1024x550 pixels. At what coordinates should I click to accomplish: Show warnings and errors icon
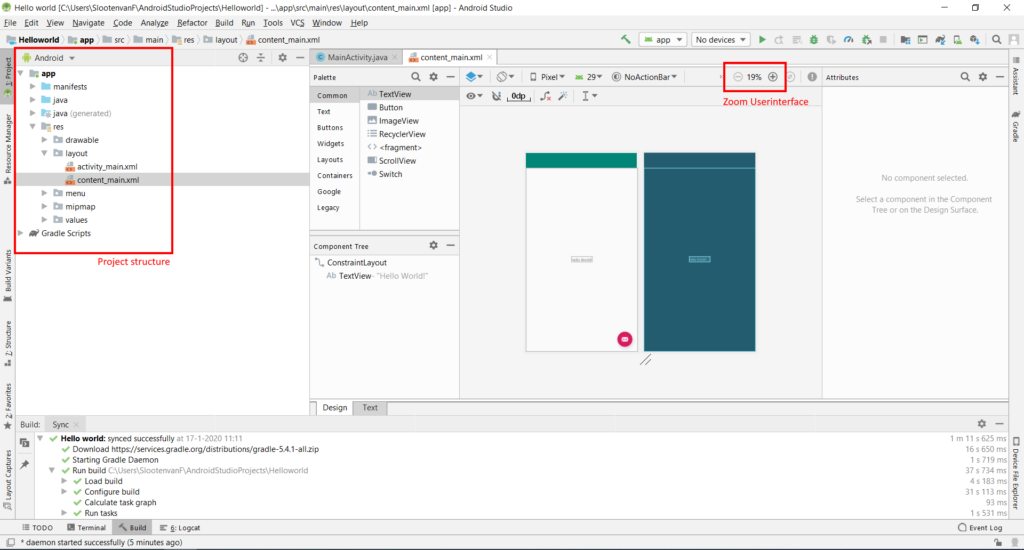click(x=812, y=76)
